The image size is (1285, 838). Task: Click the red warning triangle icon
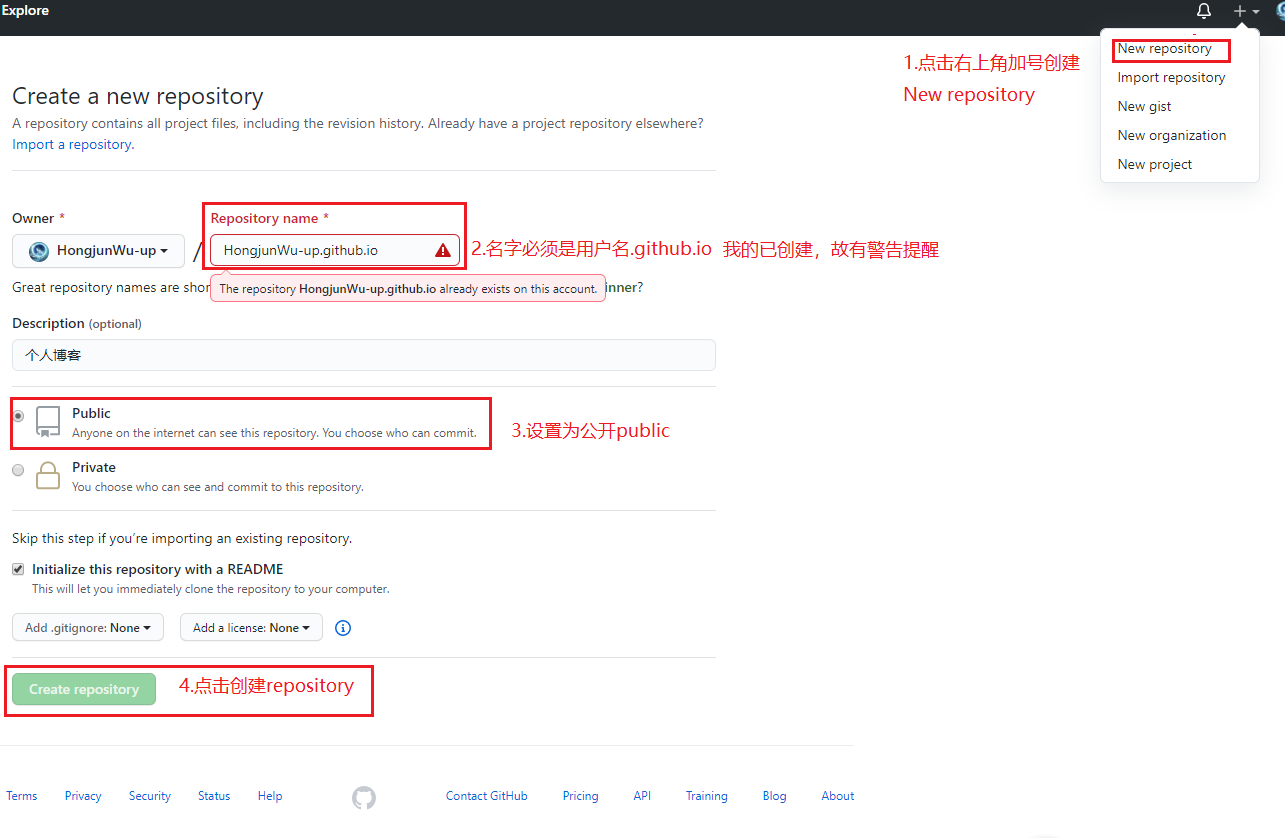pos(443,250)
